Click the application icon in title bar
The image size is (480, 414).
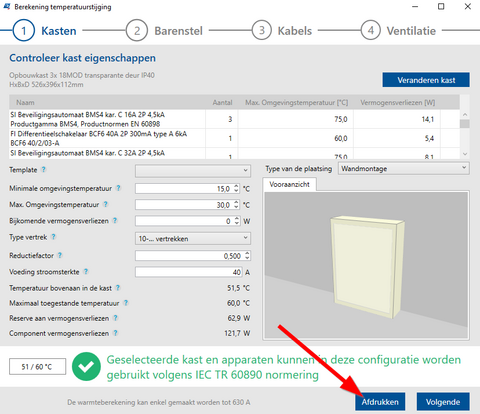coord(7,7)
